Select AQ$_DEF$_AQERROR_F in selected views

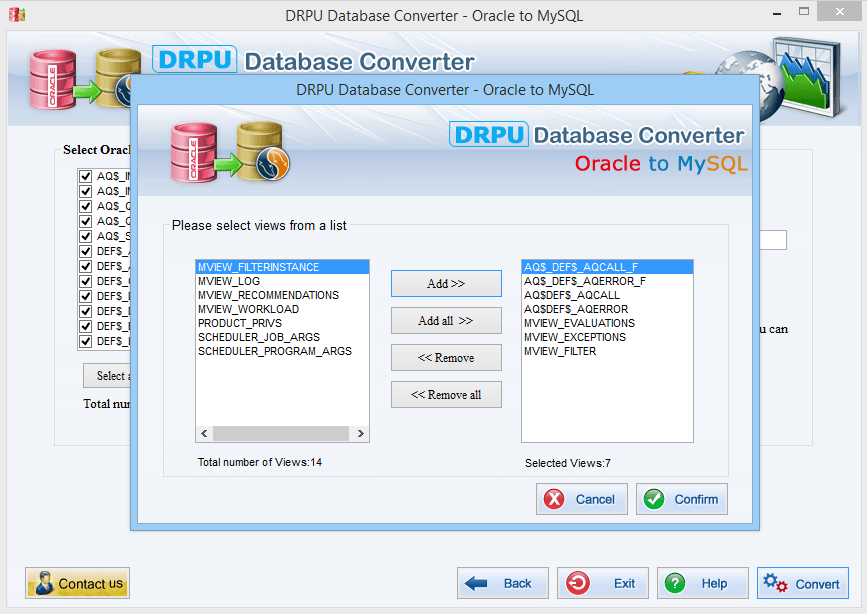coord(607,282)
